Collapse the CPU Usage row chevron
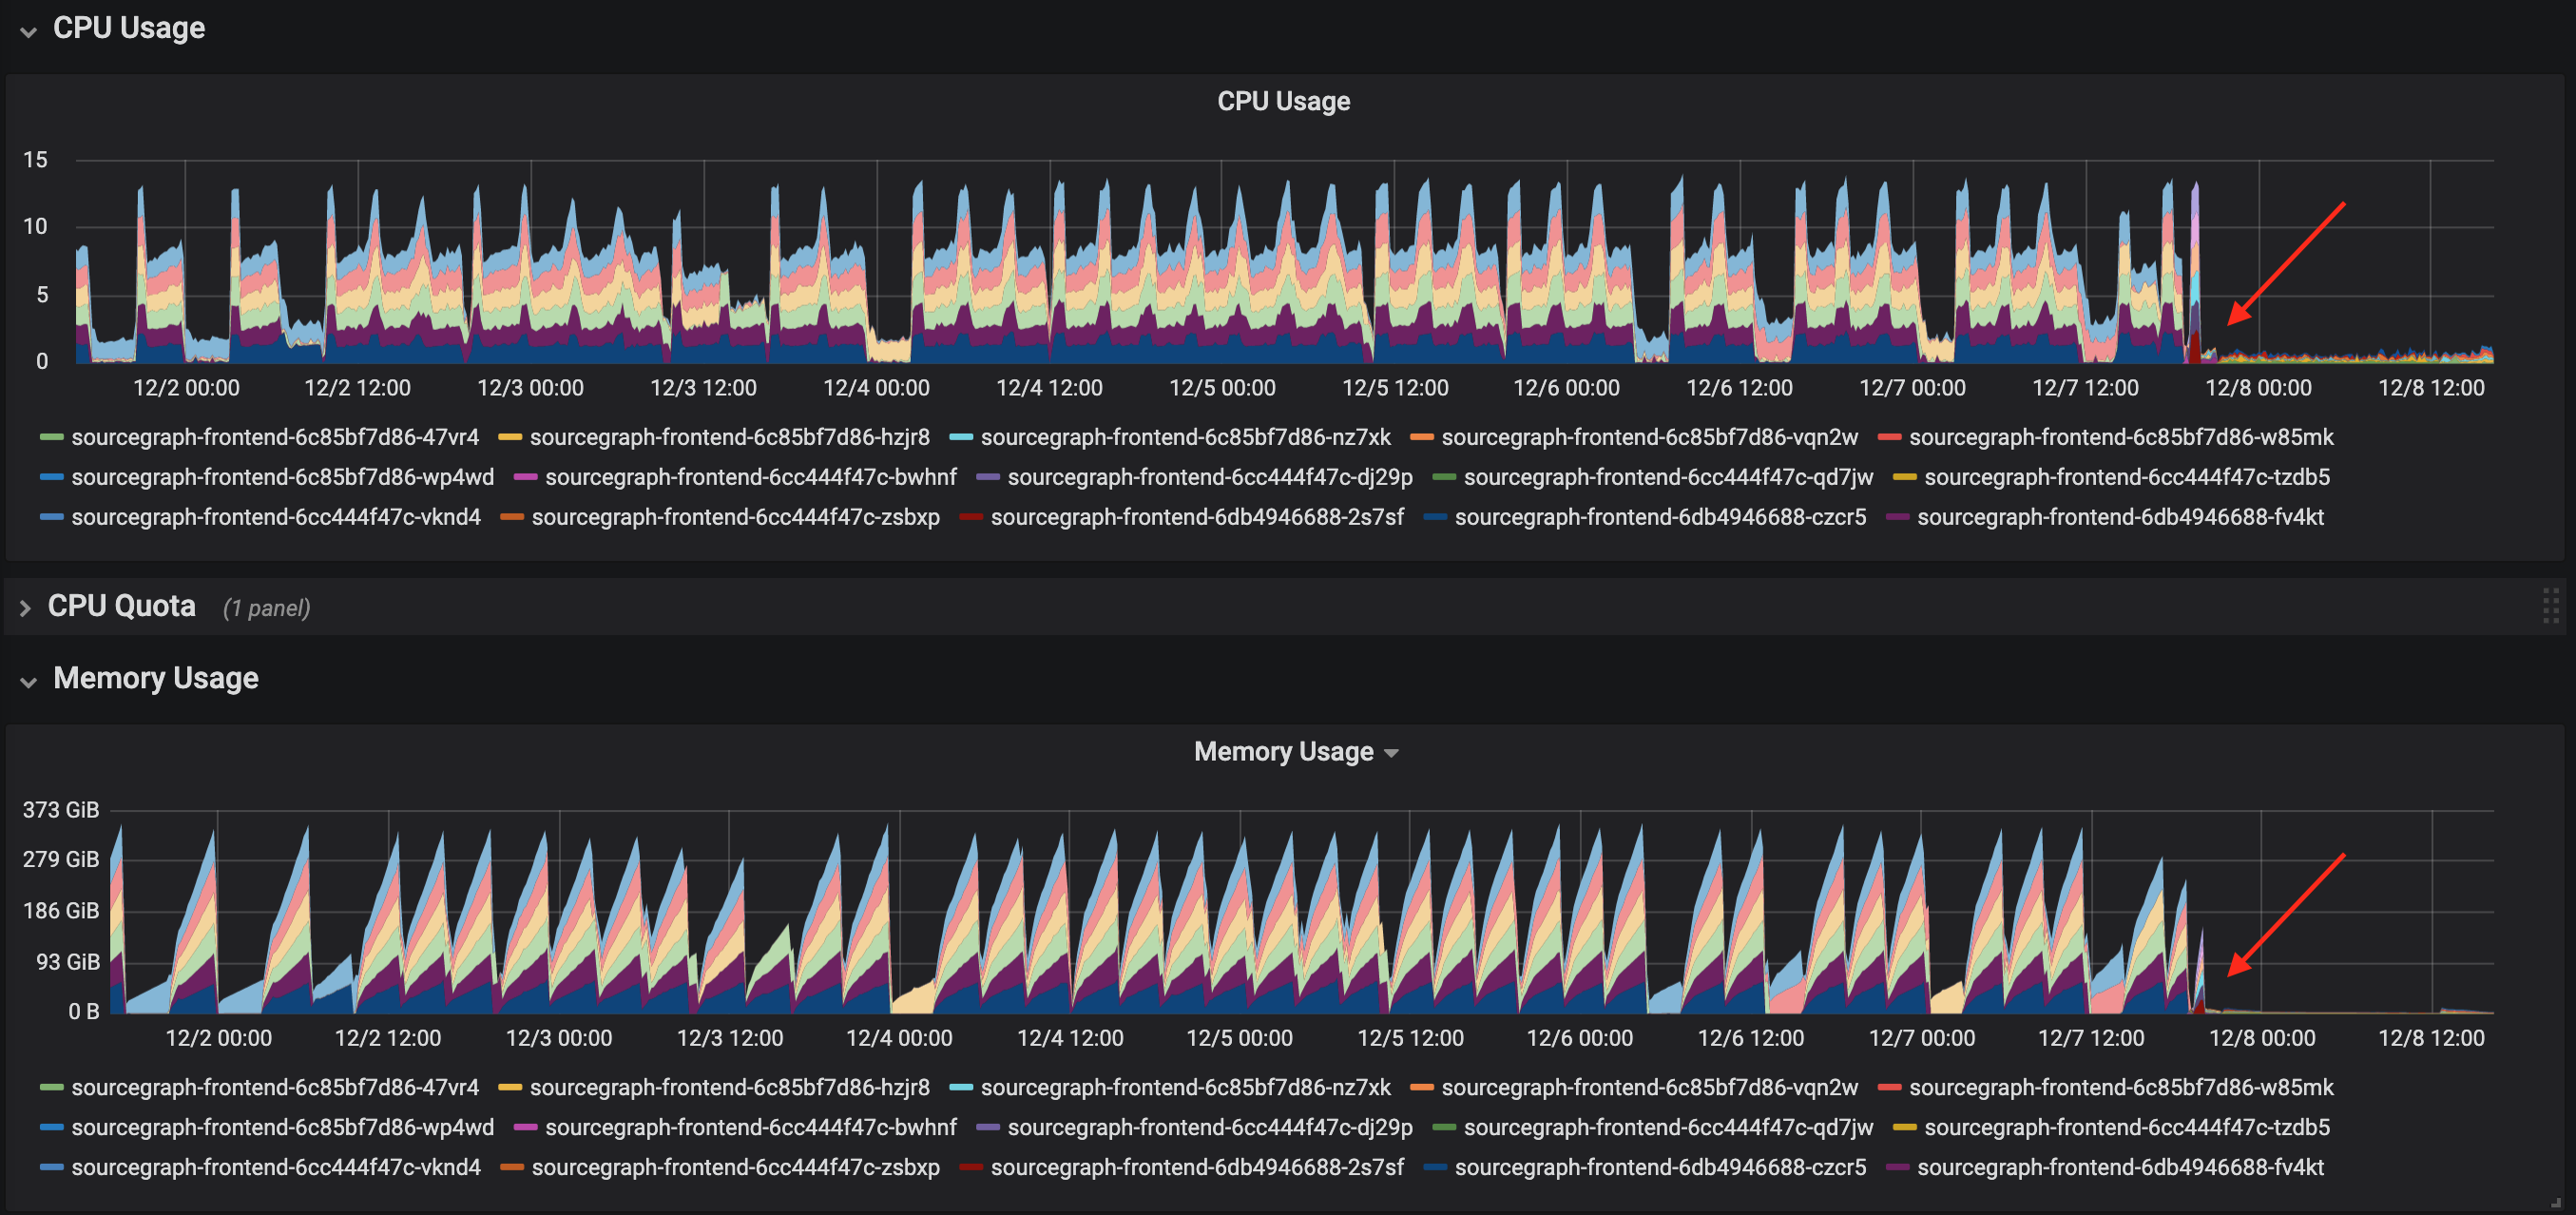The image size is (2576, 1215). pos(26,29)
